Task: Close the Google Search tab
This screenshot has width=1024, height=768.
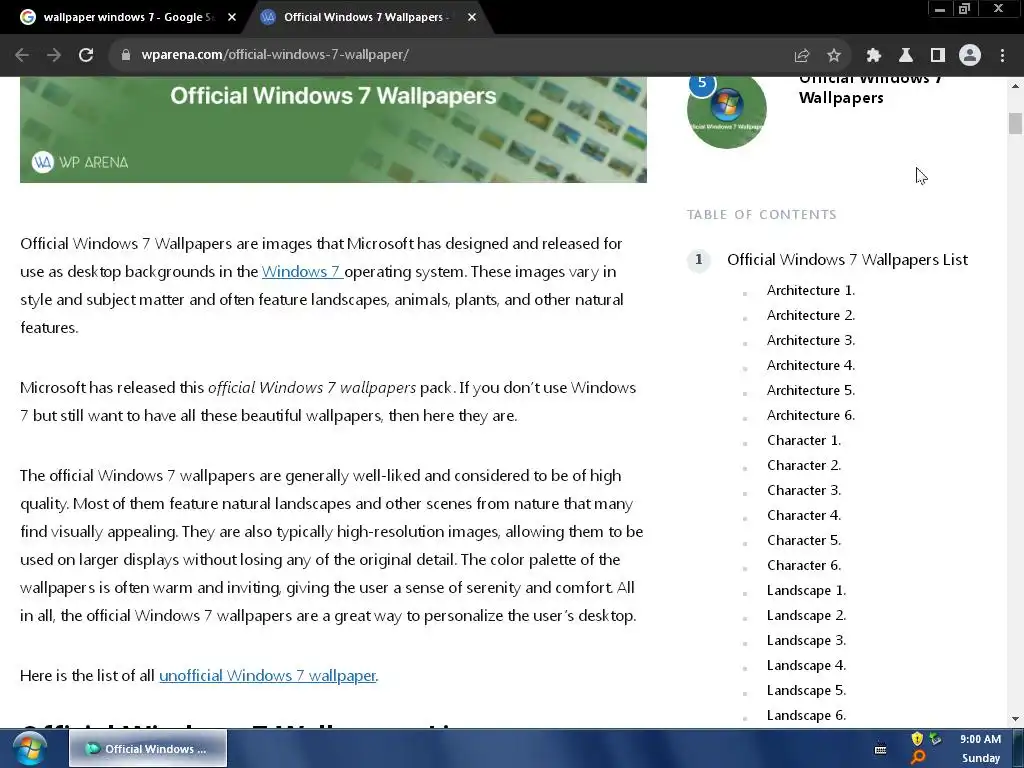Action: click(x=232, y=18)
